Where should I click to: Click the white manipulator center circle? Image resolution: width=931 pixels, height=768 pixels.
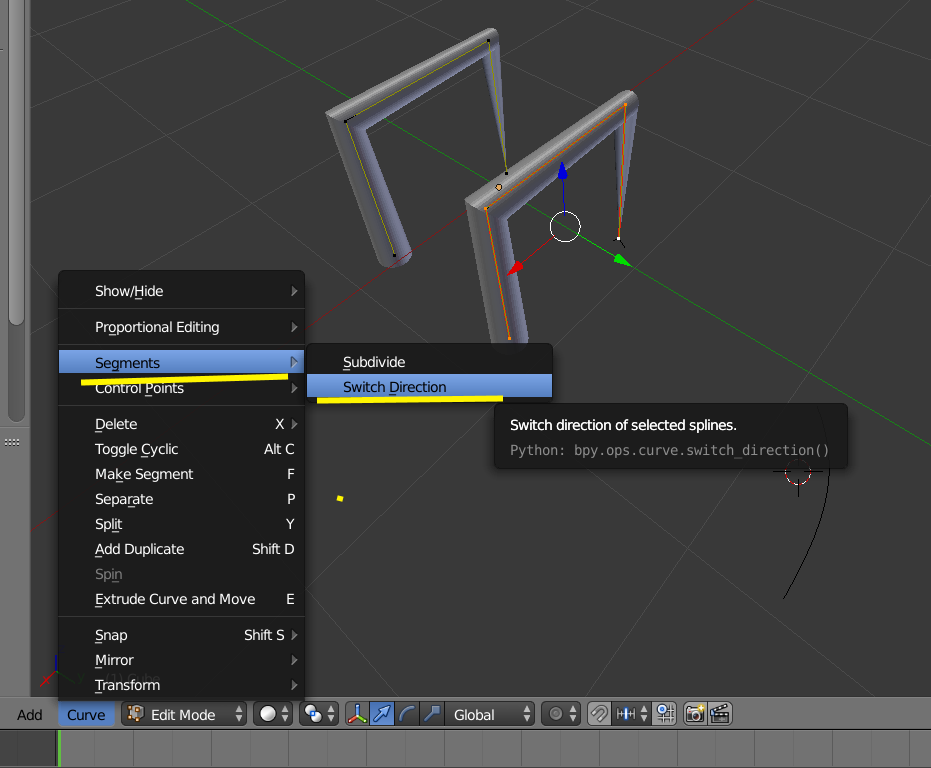pos(565,226)
